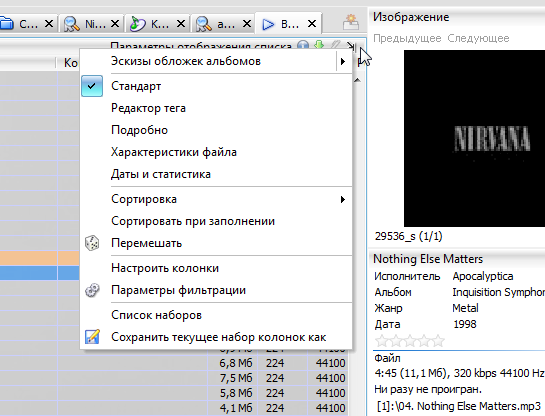Image resolution: width=545 pixels, height=416 pixels.
Task: Click the play icon on the B... tab
Action: coord(268,24)
